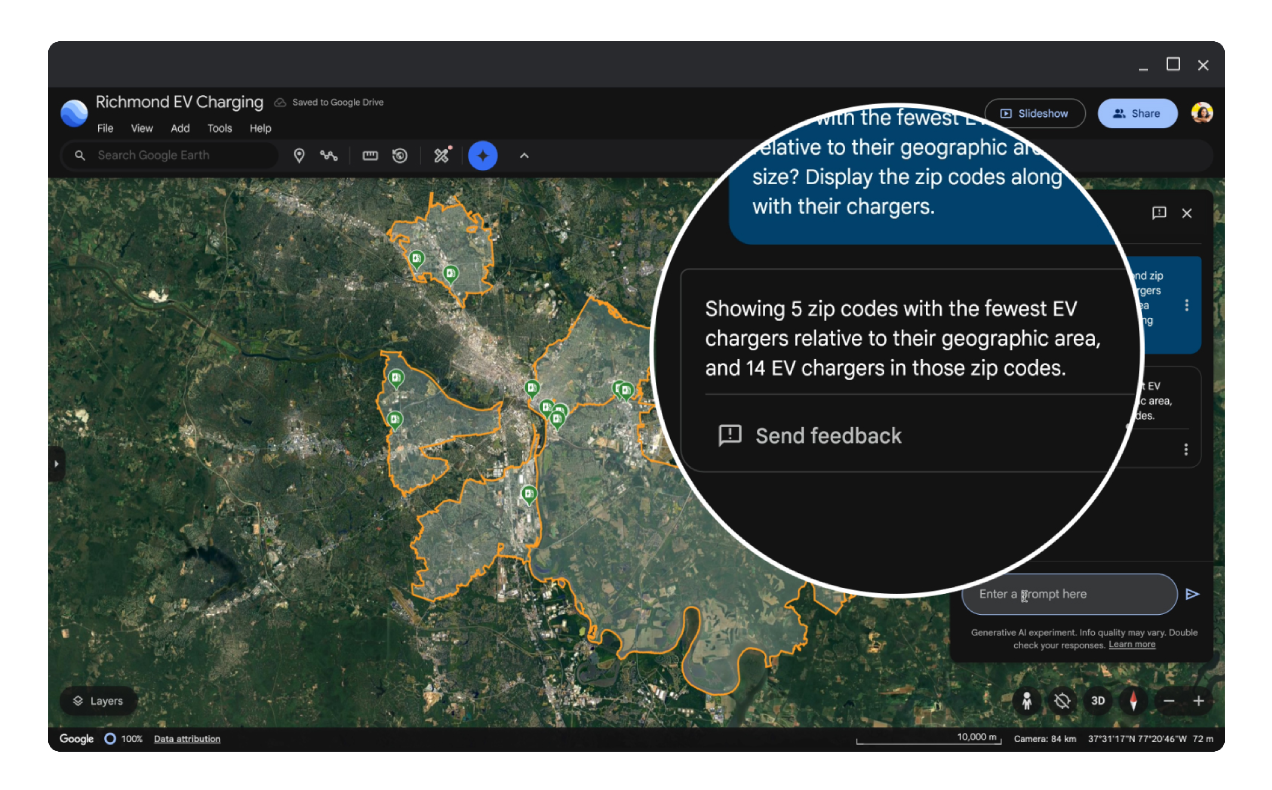This screenshot has height=790, width=1272.
Task: Click the Data attribution link
Action: coord(187,739)
